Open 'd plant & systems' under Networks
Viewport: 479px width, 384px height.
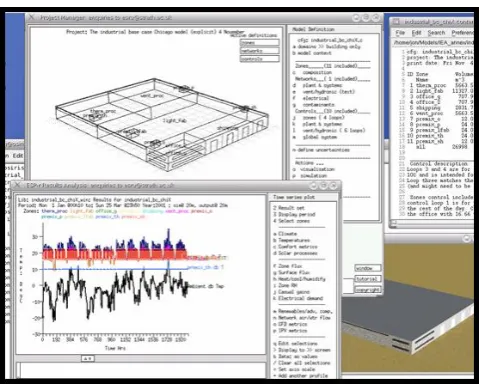(317, 85)
